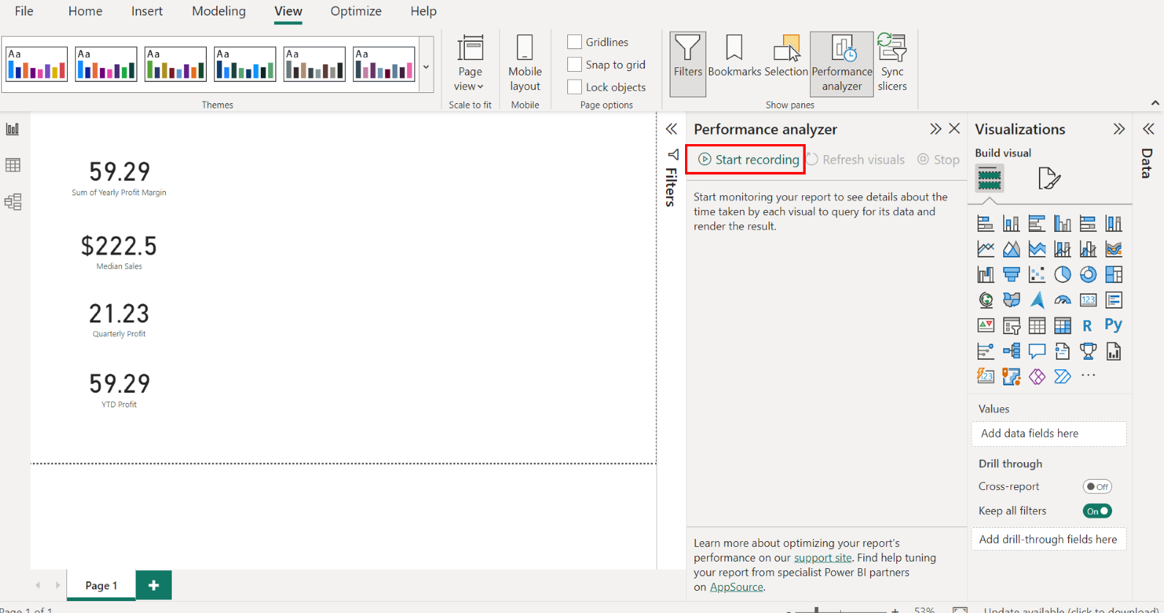Expand the collapsed Filters pane
The width and height of the screenshot is (1167, 613).
[671, 129]
